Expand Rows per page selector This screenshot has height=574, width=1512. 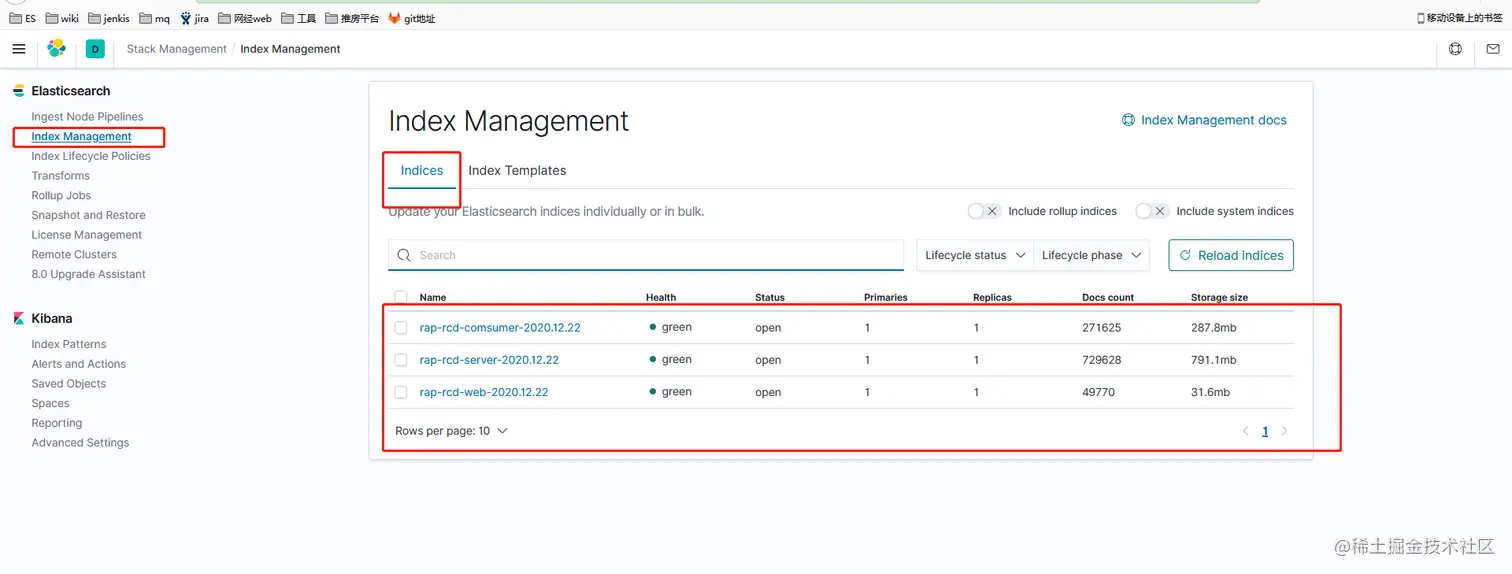tap(452, 431)
